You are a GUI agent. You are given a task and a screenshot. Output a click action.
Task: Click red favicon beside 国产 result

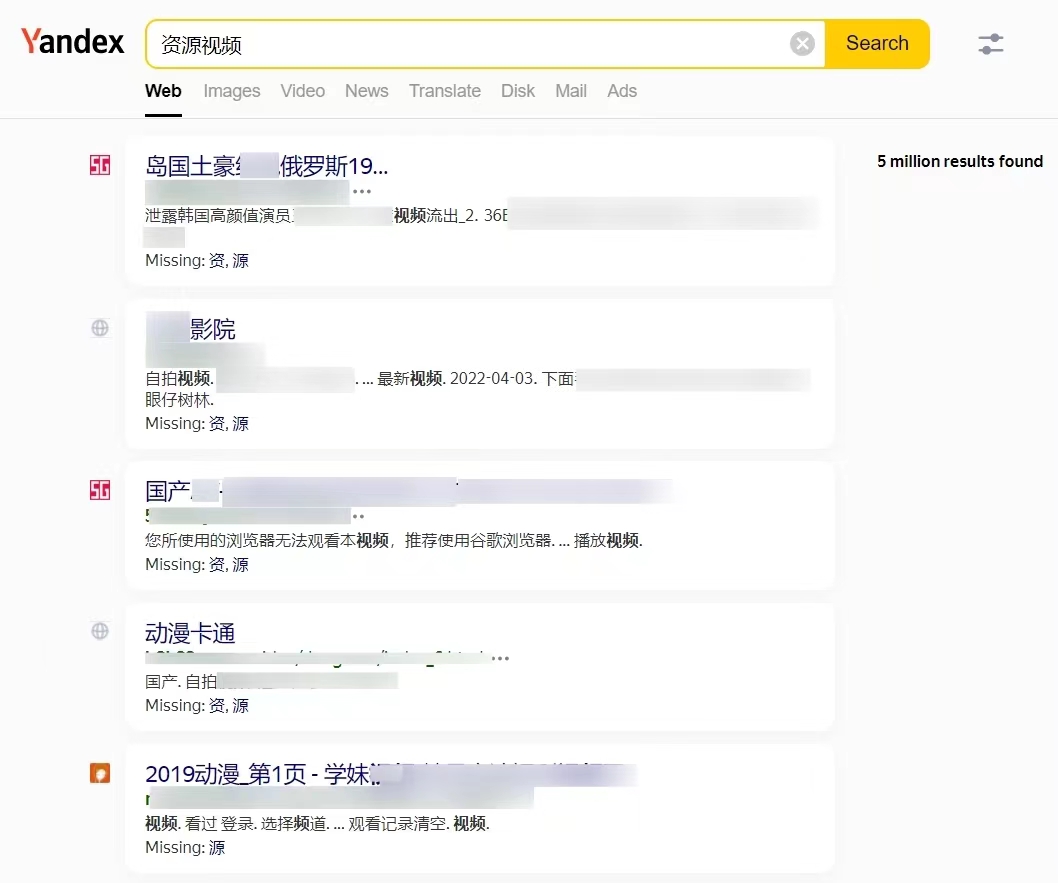click(100, 490)
